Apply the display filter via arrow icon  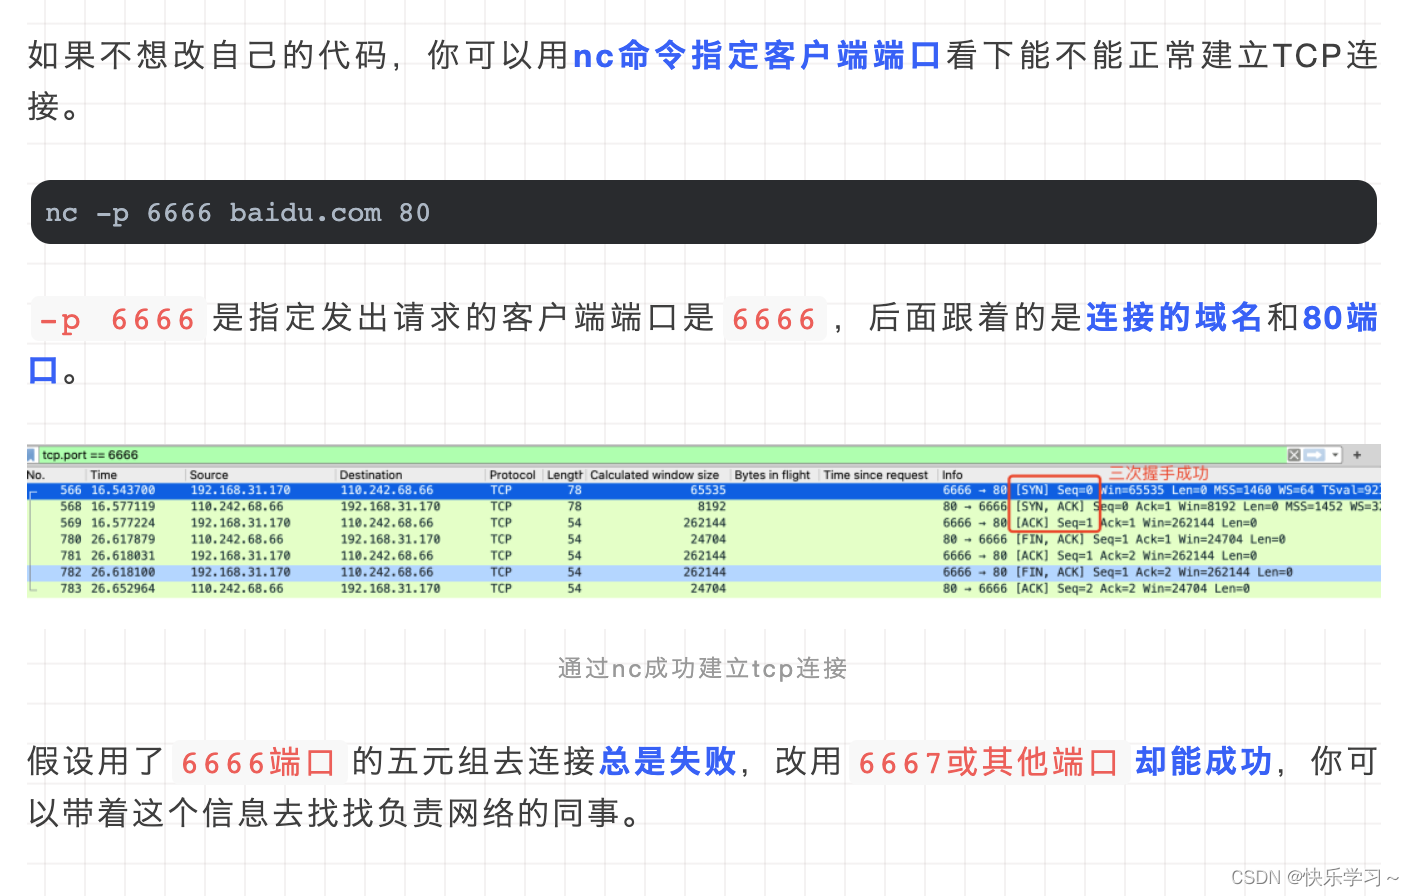(x=1313, y=455)
